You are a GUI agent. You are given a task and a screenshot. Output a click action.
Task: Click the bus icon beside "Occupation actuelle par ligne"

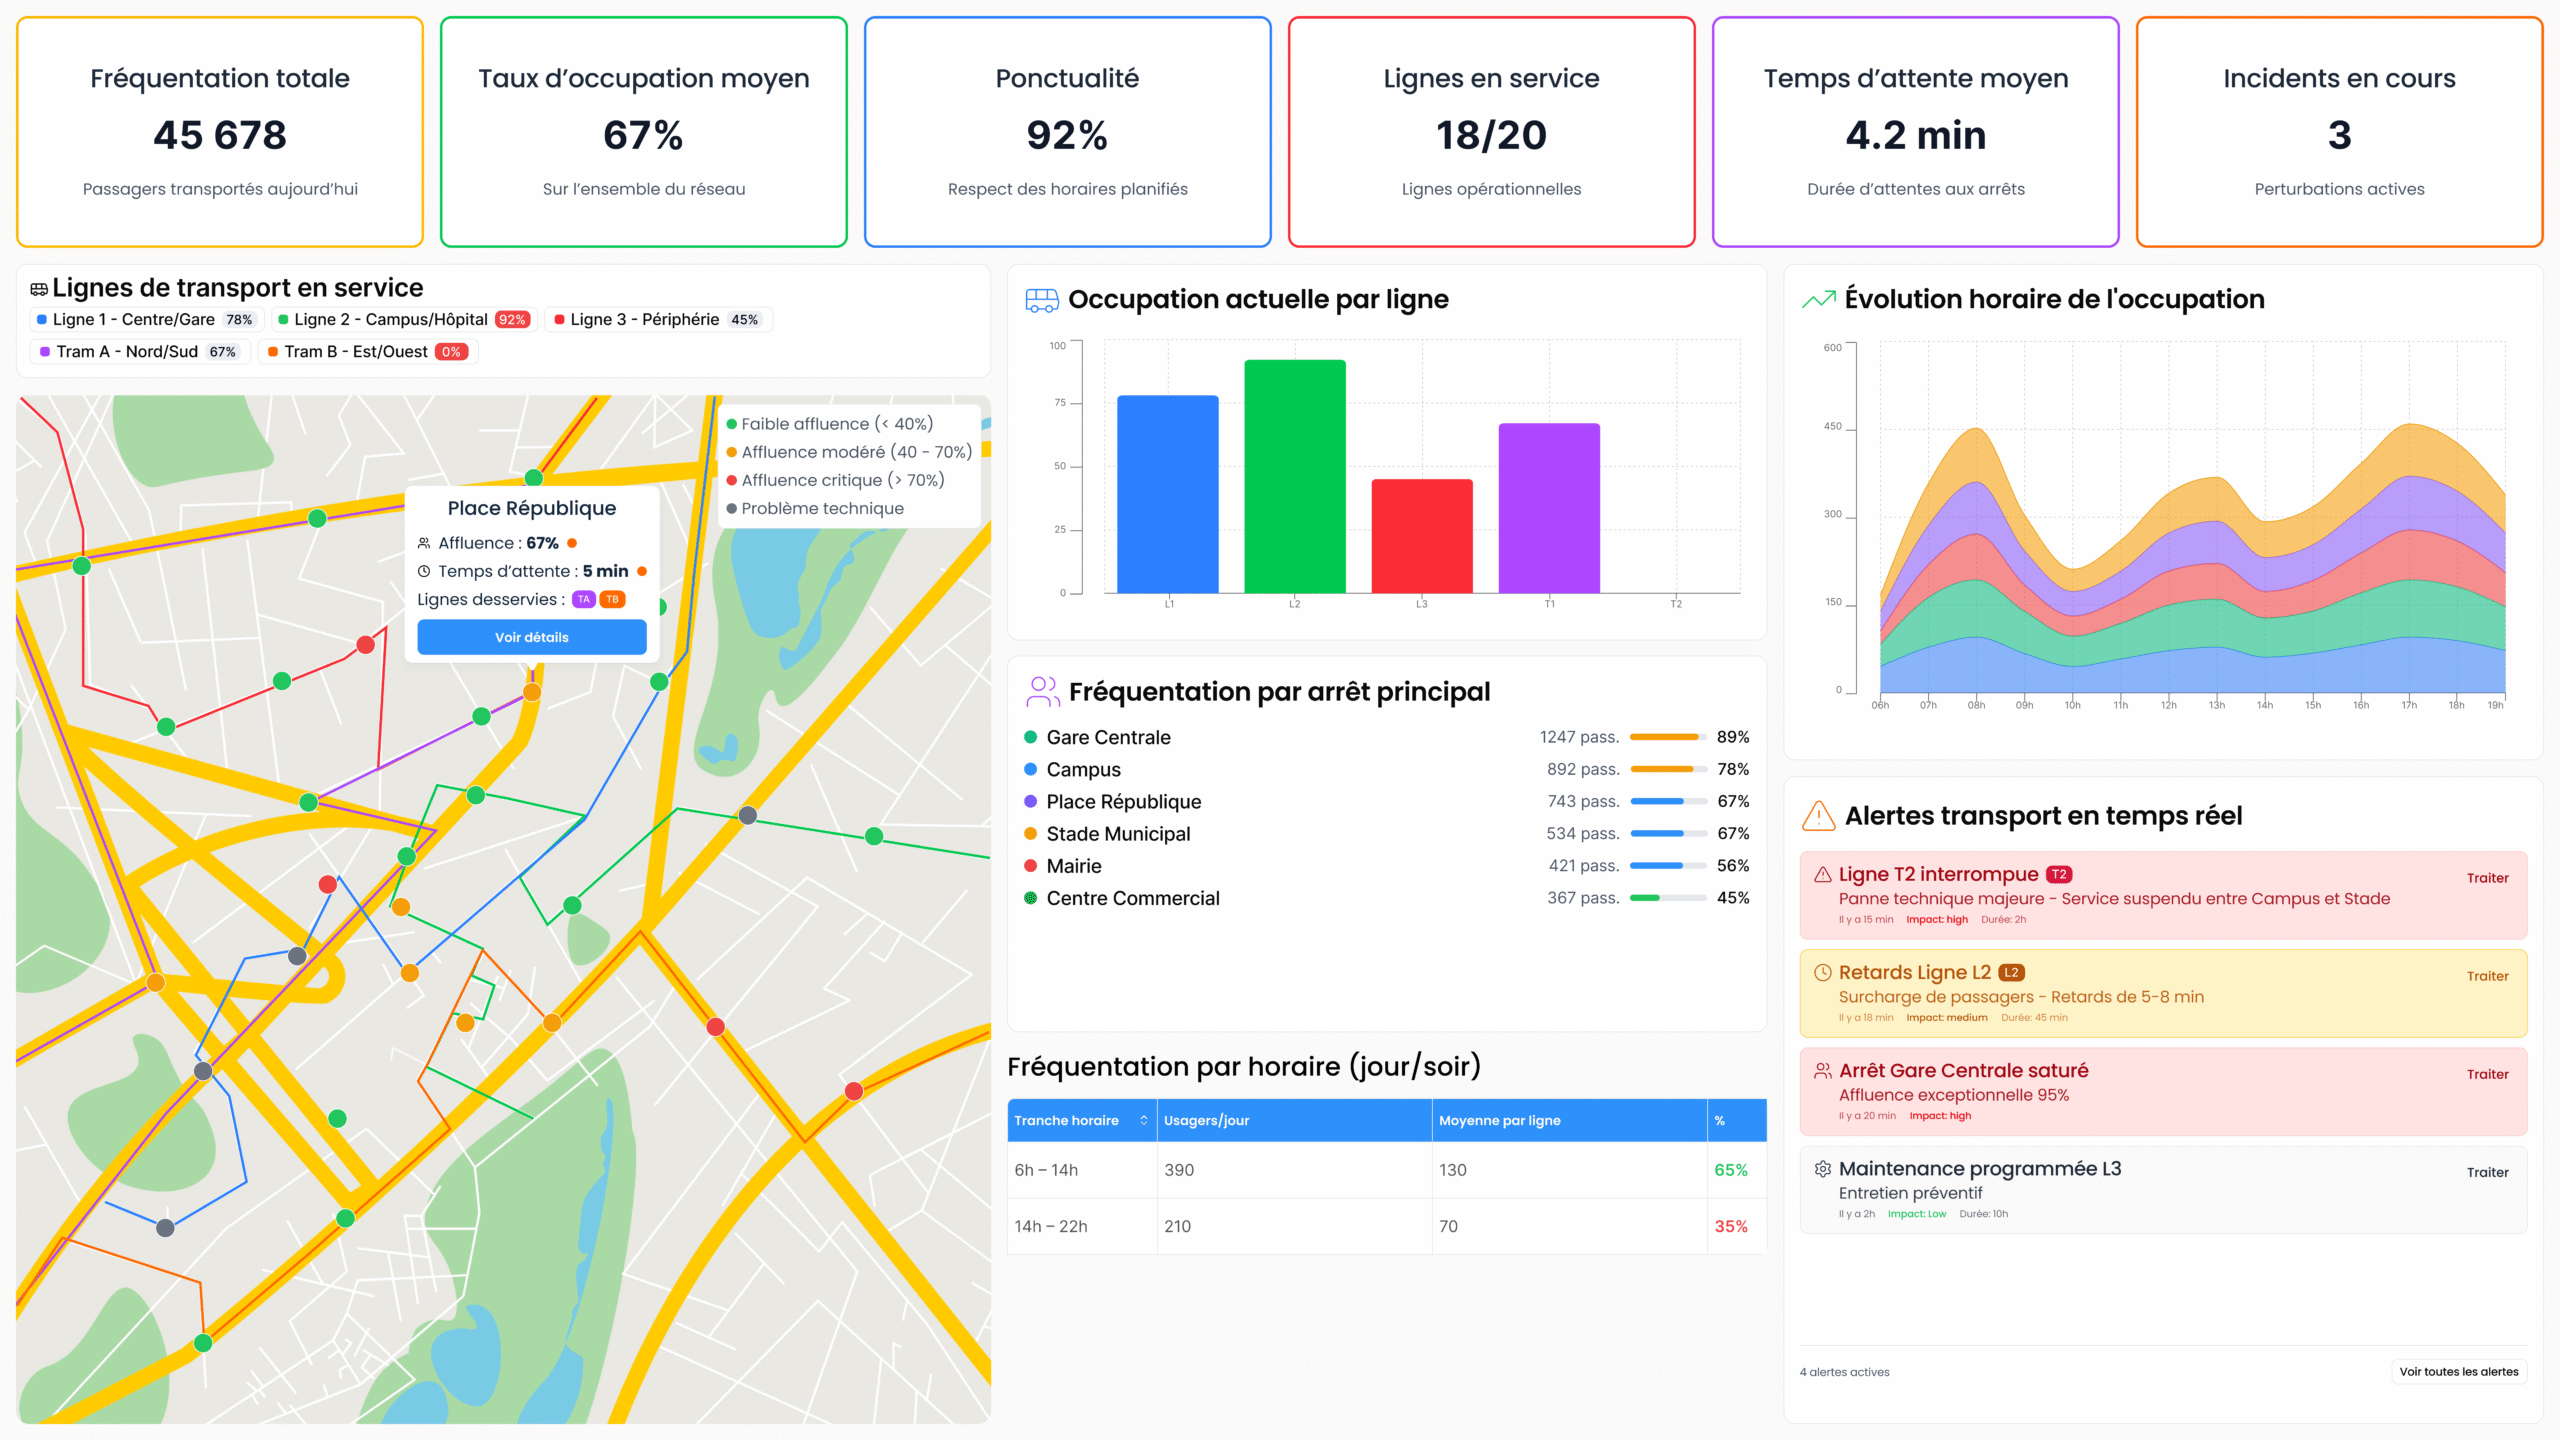tap(1043, 298)
